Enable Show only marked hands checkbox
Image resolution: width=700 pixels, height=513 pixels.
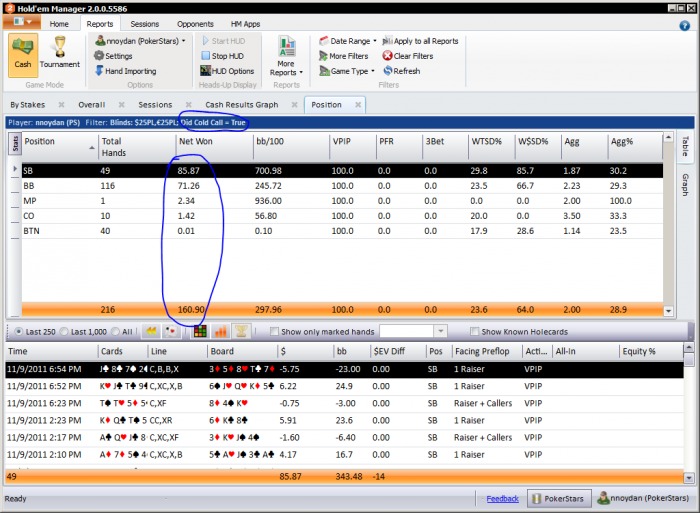[275, 331]
